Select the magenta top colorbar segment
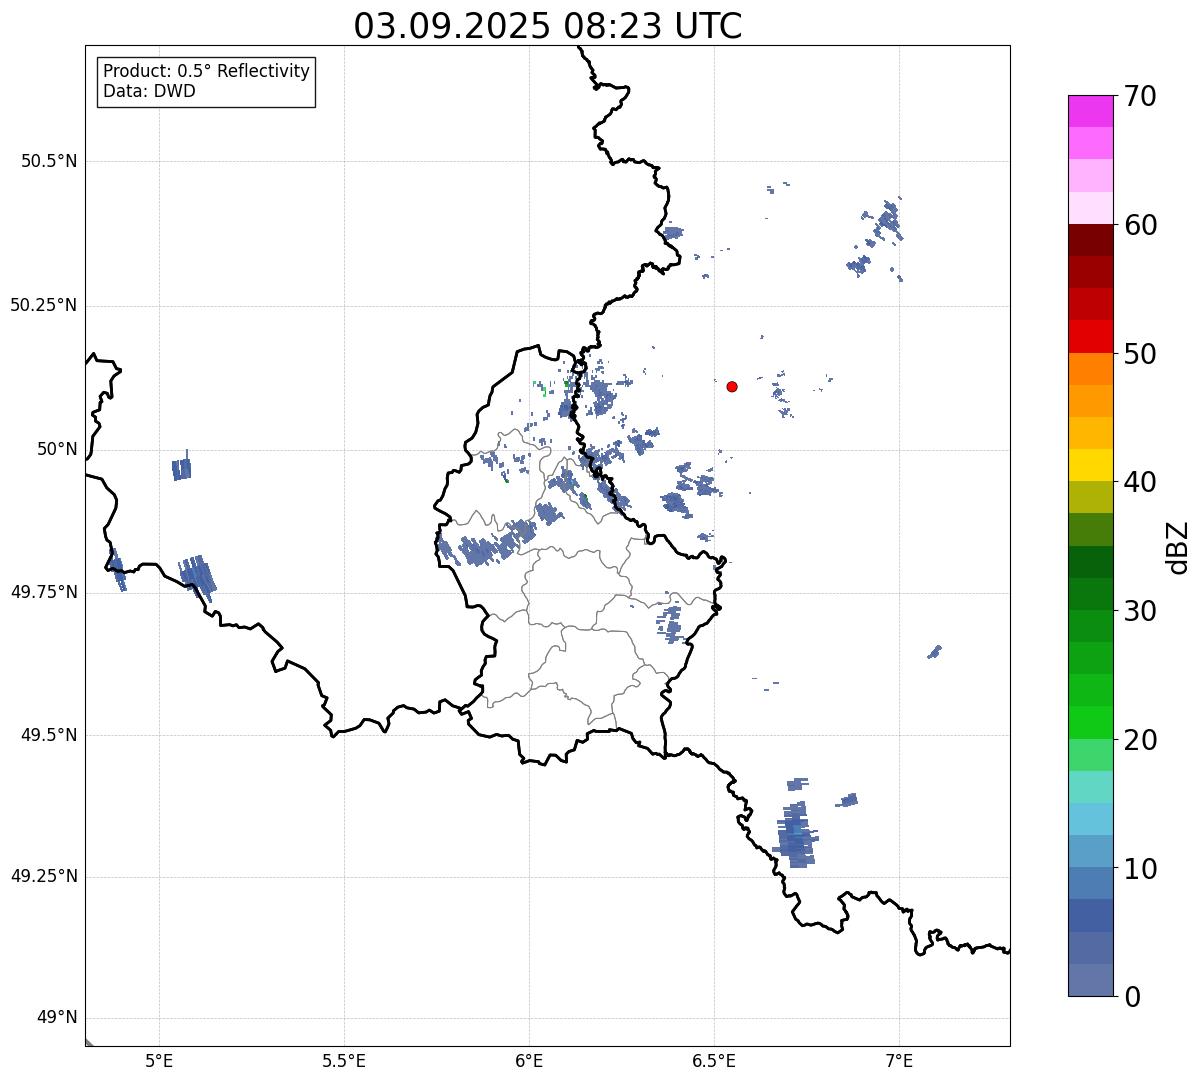1202x1081 pixels. coord(1090,111)
